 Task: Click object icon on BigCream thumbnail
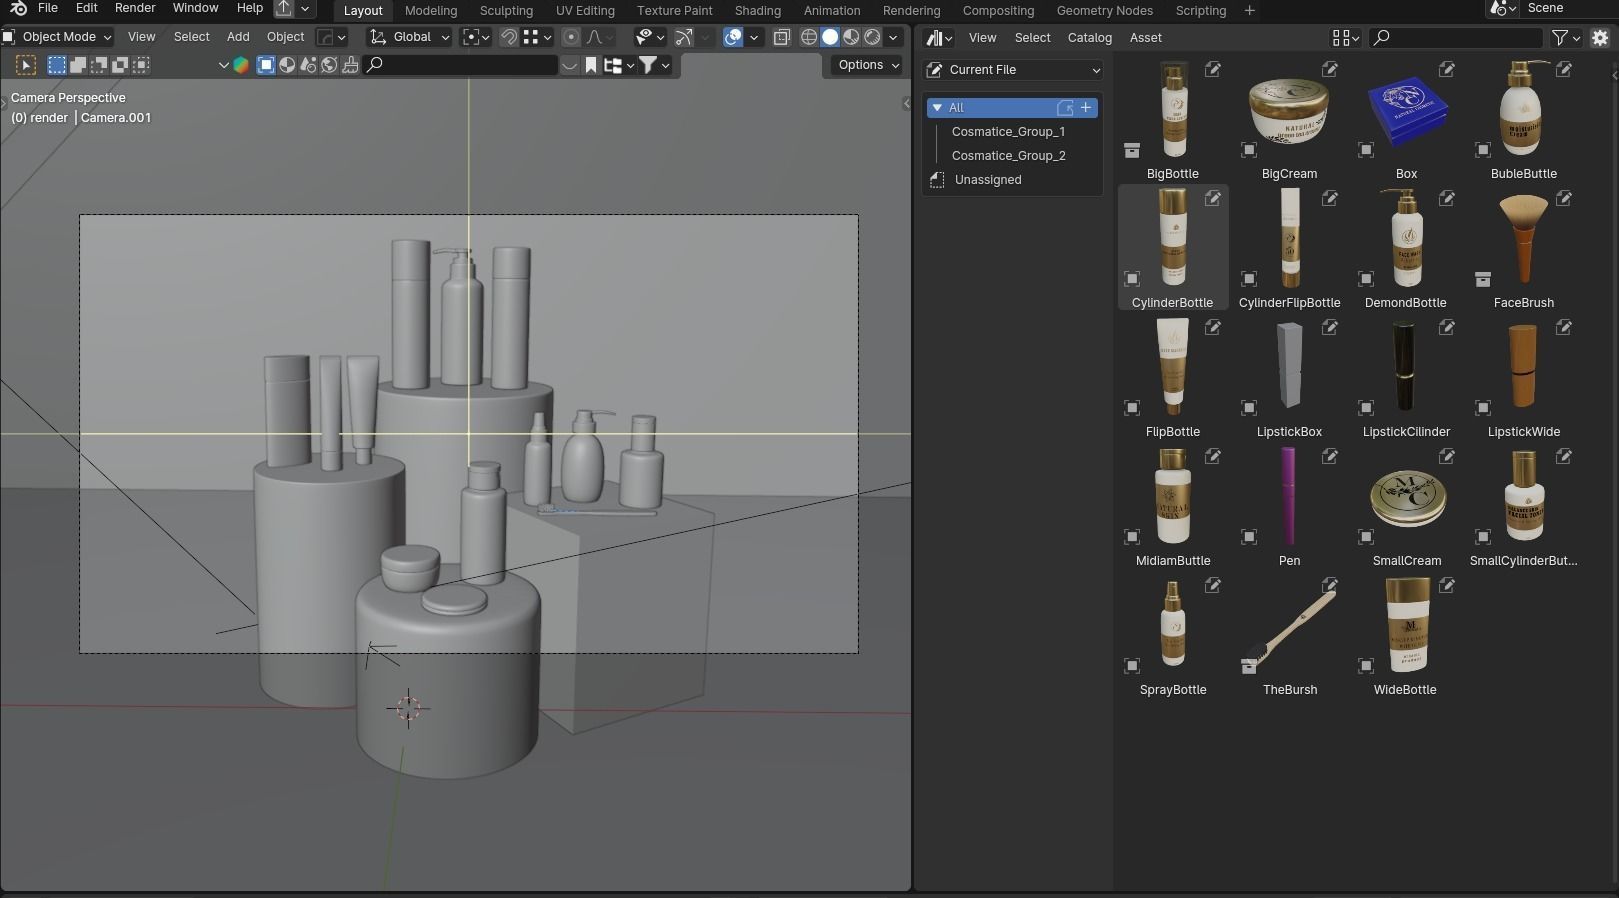click(1249, 150)
